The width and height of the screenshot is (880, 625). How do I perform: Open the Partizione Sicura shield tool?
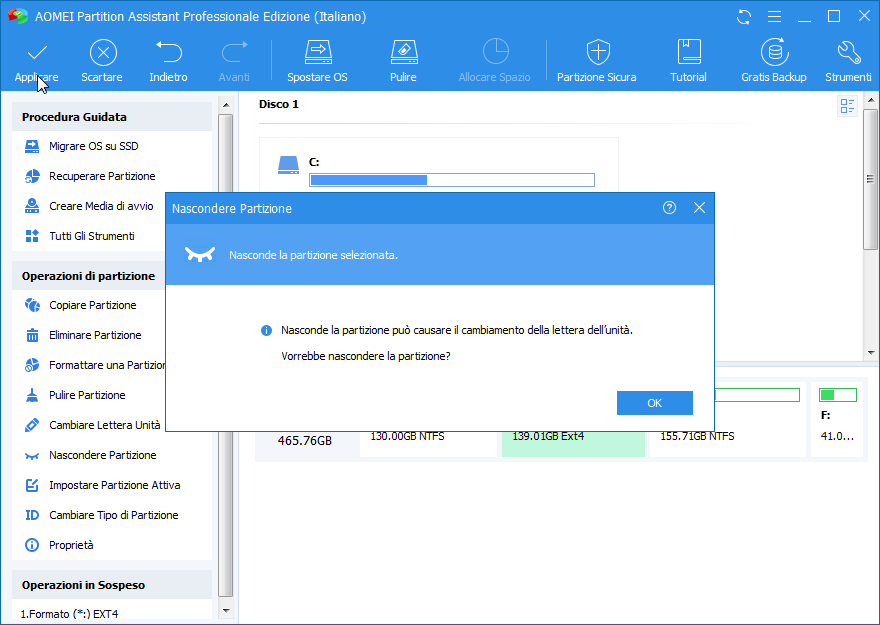(597, 52)
